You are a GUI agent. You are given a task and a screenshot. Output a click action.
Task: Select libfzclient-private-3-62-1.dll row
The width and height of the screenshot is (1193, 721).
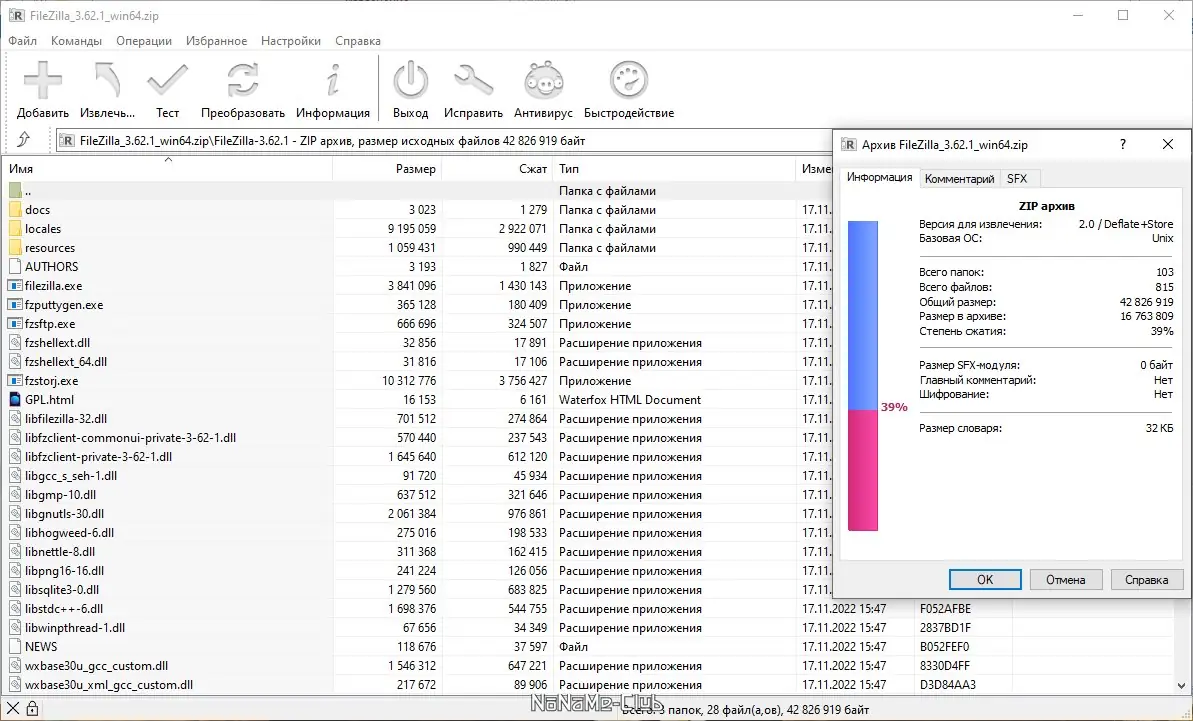tap(418, 457)
